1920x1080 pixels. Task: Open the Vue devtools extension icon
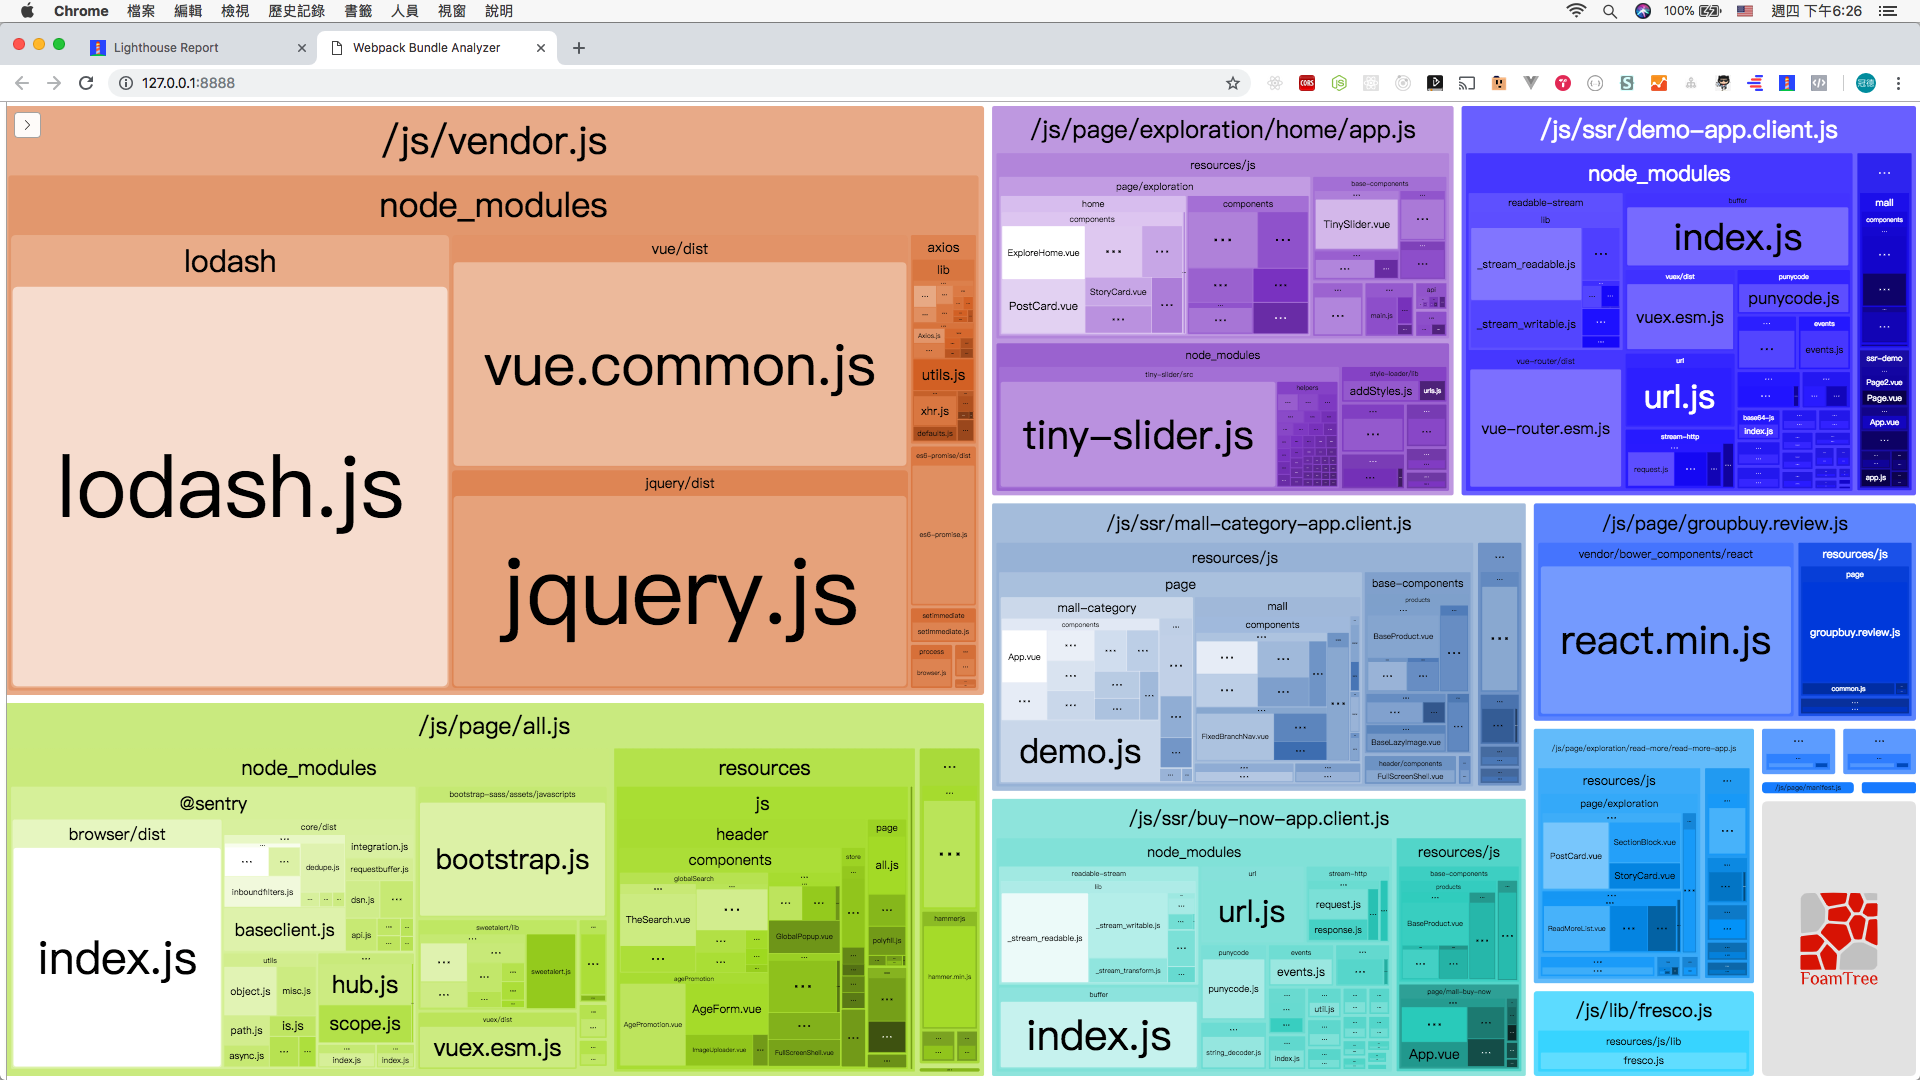pyautogui.click(x=1531, y=83)
